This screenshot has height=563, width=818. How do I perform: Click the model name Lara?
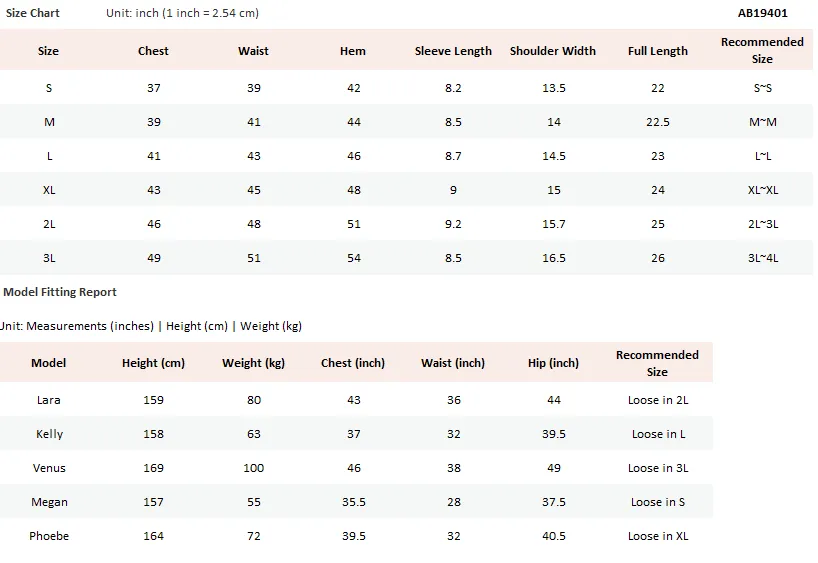click(x=49, y=400)
